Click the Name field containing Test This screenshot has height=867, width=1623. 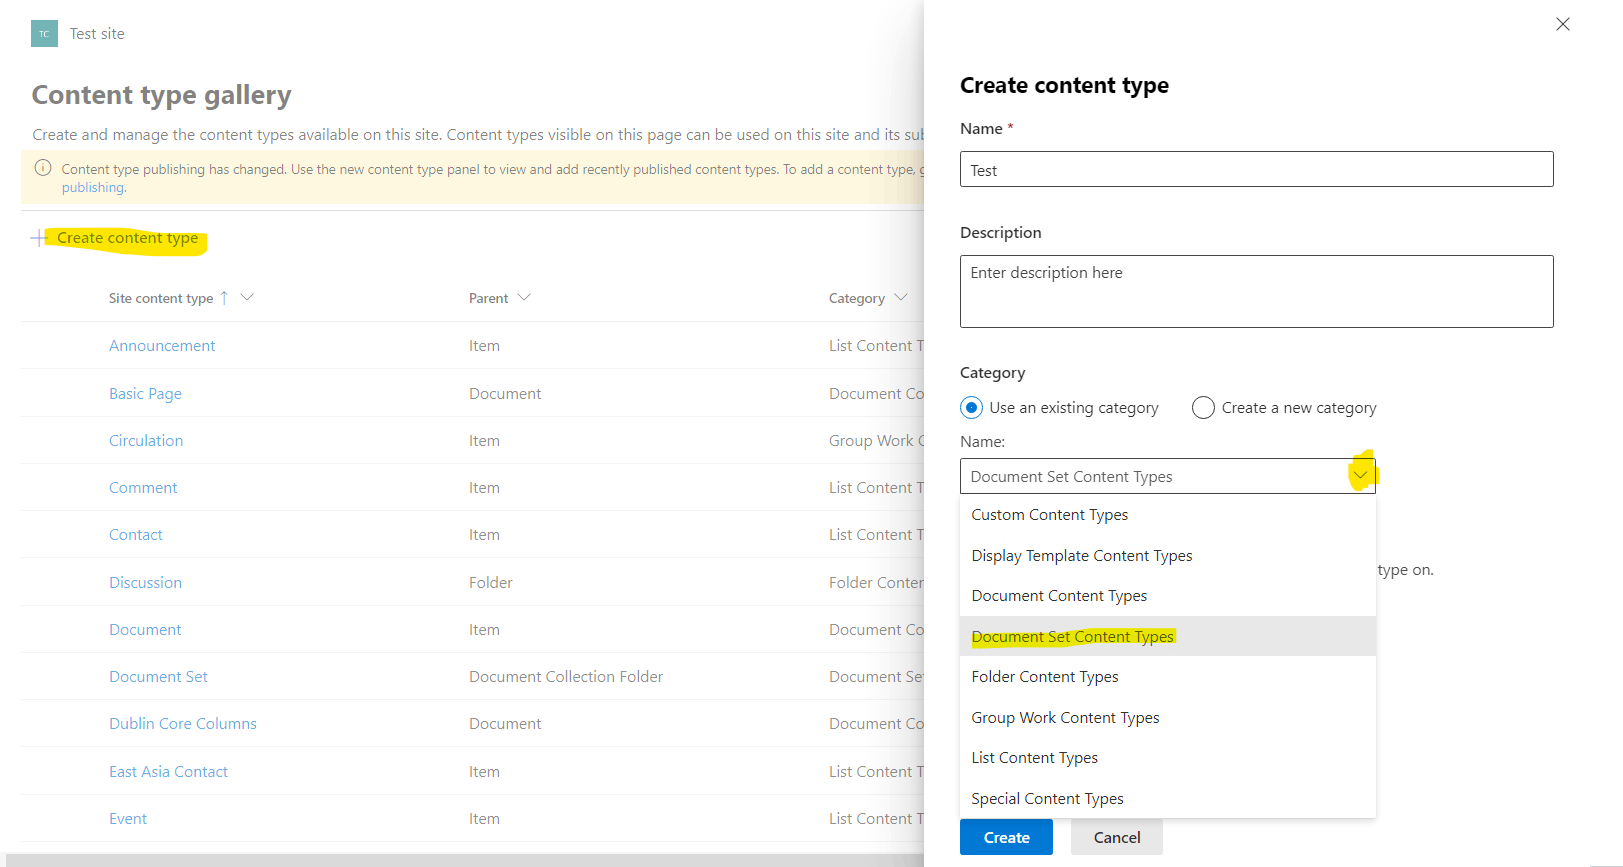(1256, 169)
